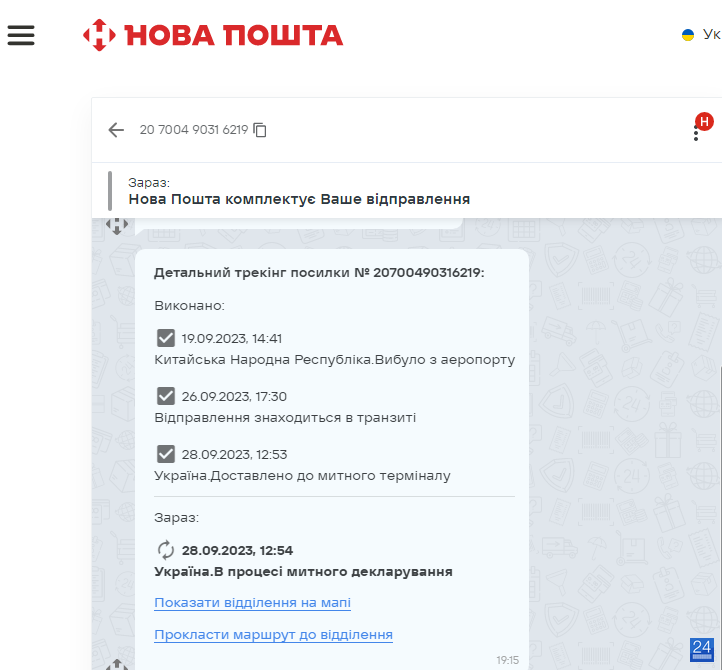
Task: Click 'Відправлення знаходиться в транзиті' entry
Action: 285,418
